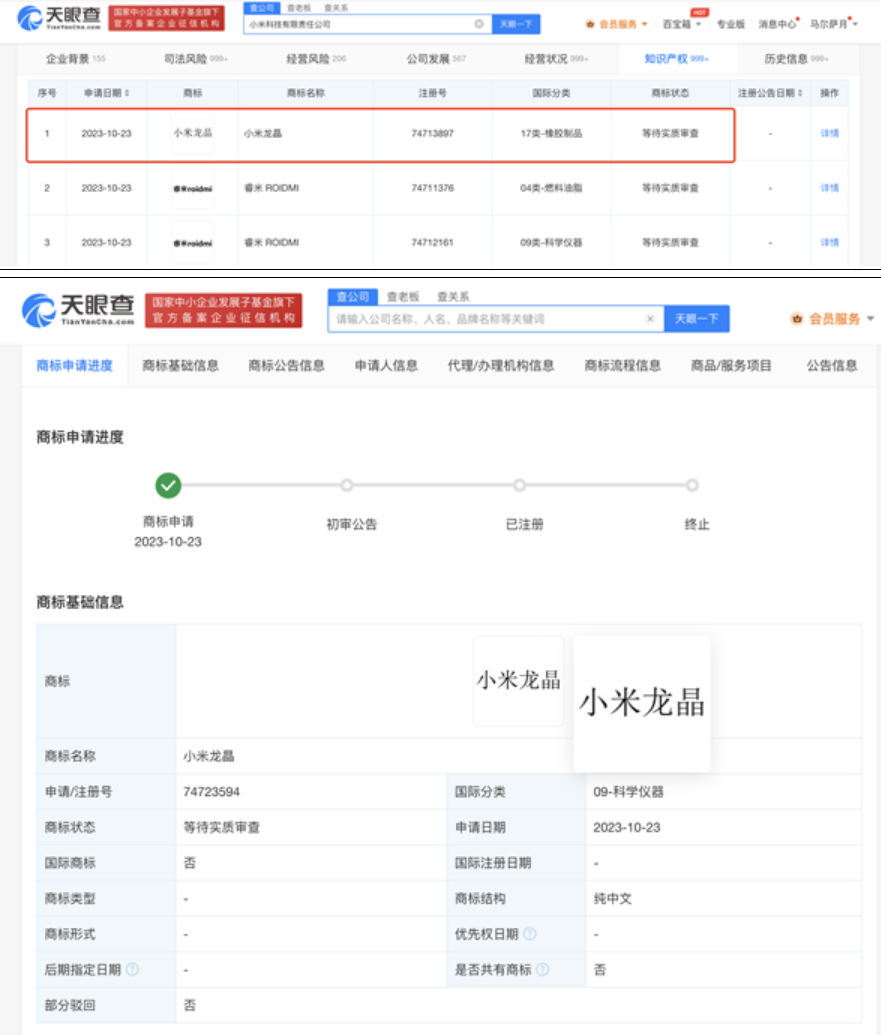The height and width of the screenshot is (1035, 881).
Task: Switch to the 企业背景 tab
Action: (x=75, y=59)
